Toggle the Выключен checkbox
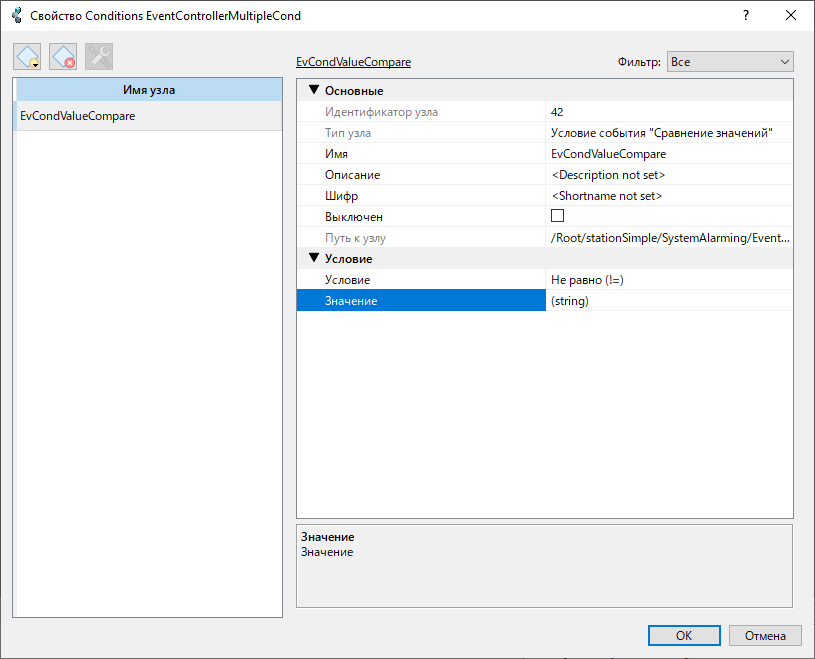Viewport: 815px width, 659px height. click(558, 216)
